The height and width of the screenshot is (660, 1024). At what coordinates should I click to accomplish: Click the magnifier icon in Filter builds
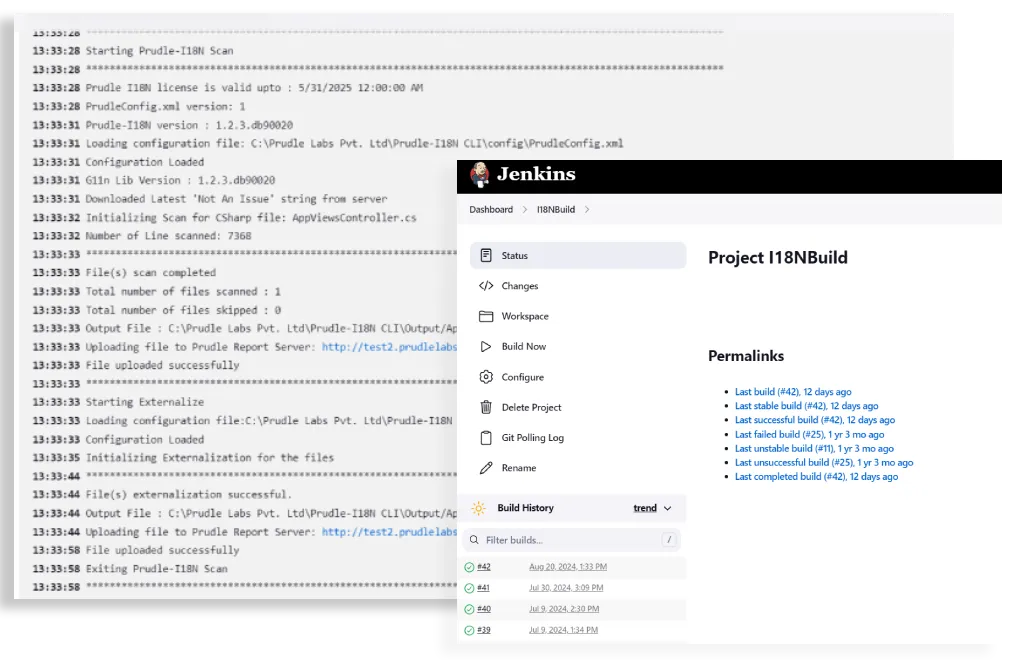(x=474, y=540)
